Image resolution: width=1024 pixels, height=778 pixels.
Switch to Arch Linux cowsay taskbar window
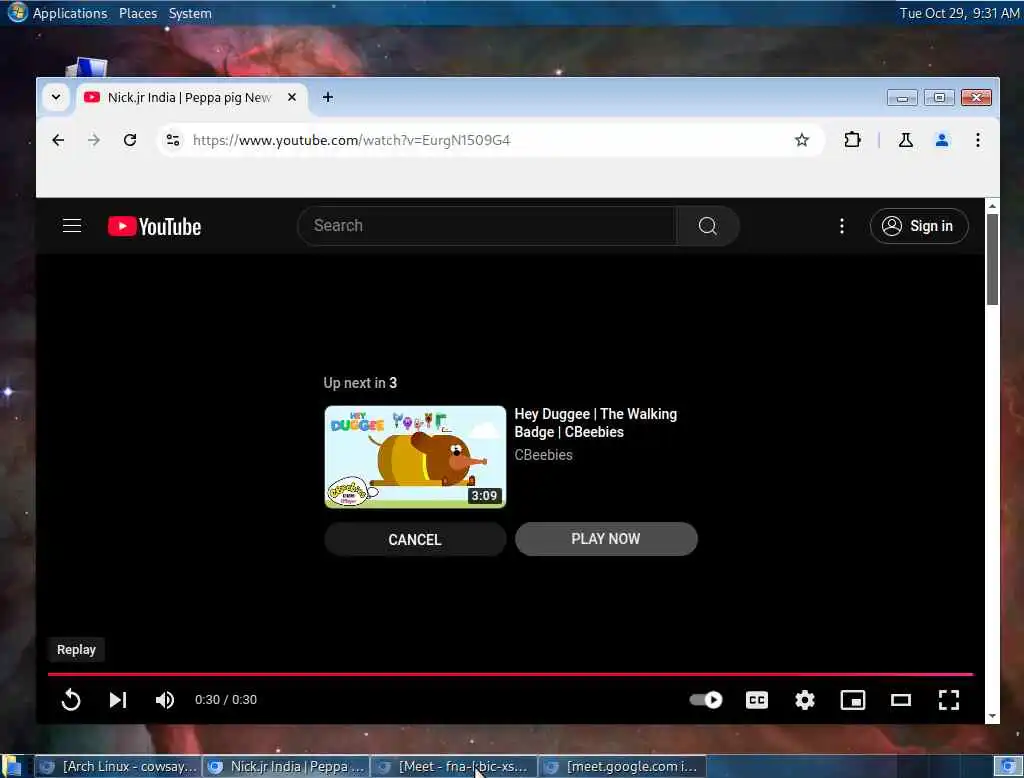tap(118, 766)
